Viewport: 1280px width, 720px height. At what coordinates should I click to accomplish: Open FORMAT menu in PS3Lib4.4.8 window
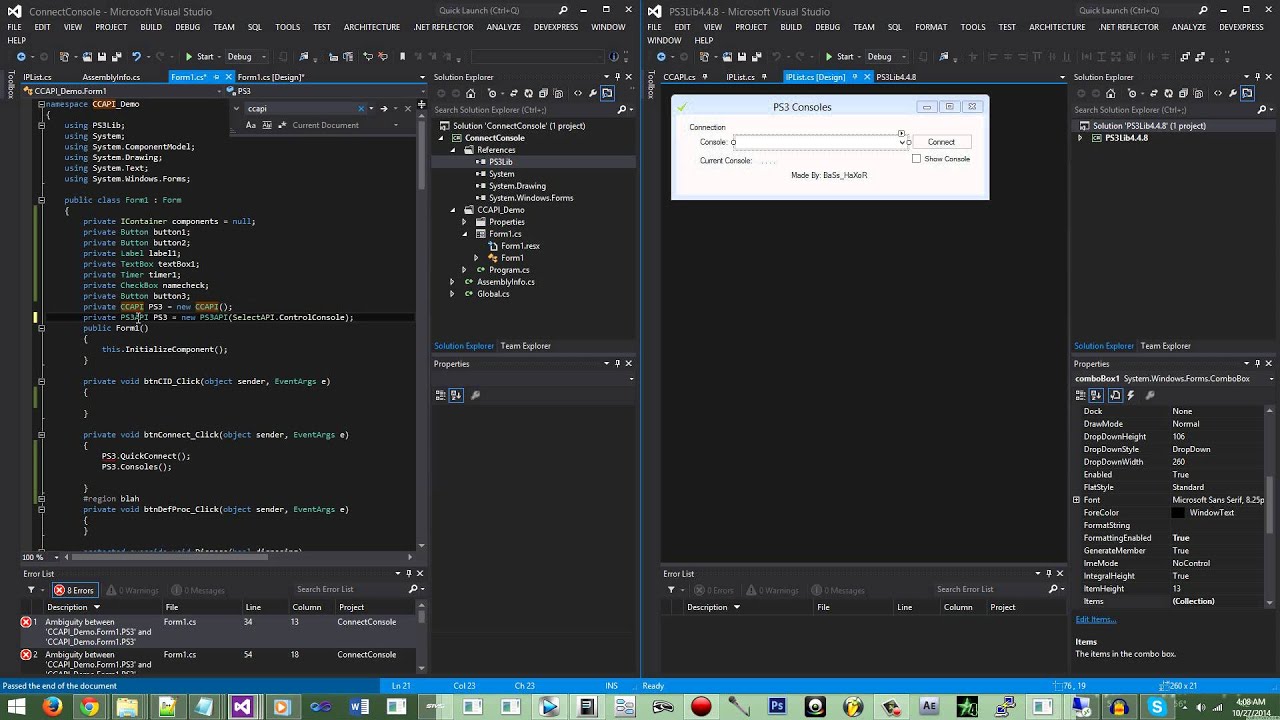[931, 27]
